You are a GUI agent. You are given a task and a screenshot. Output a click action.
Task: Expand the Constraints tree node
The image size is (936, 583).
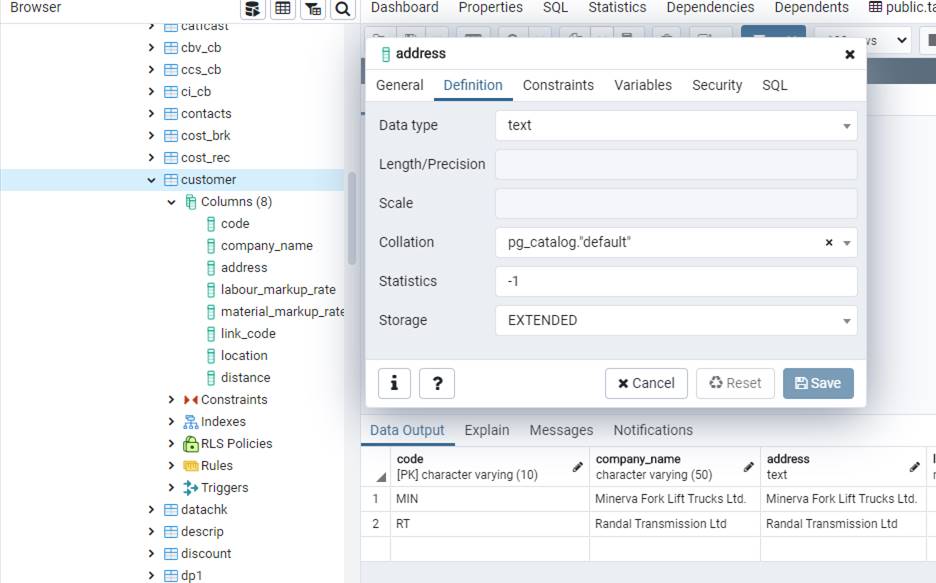(x=172, y=400)
